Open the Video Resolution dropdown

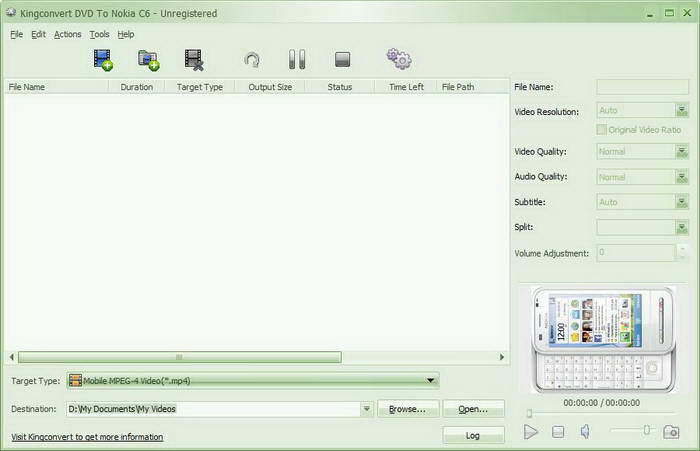click(x=681, y=111)
